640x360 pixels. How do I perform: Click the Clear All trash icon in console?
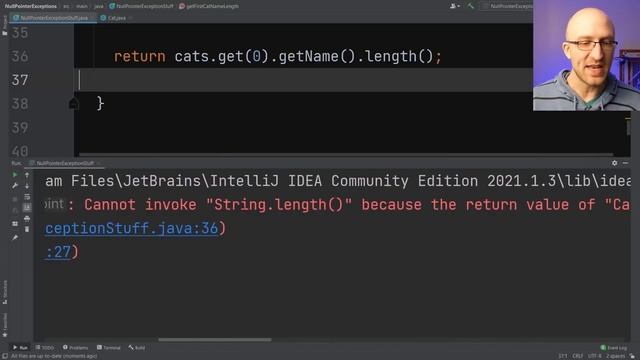pyautogui.click(x=27, y=229)
